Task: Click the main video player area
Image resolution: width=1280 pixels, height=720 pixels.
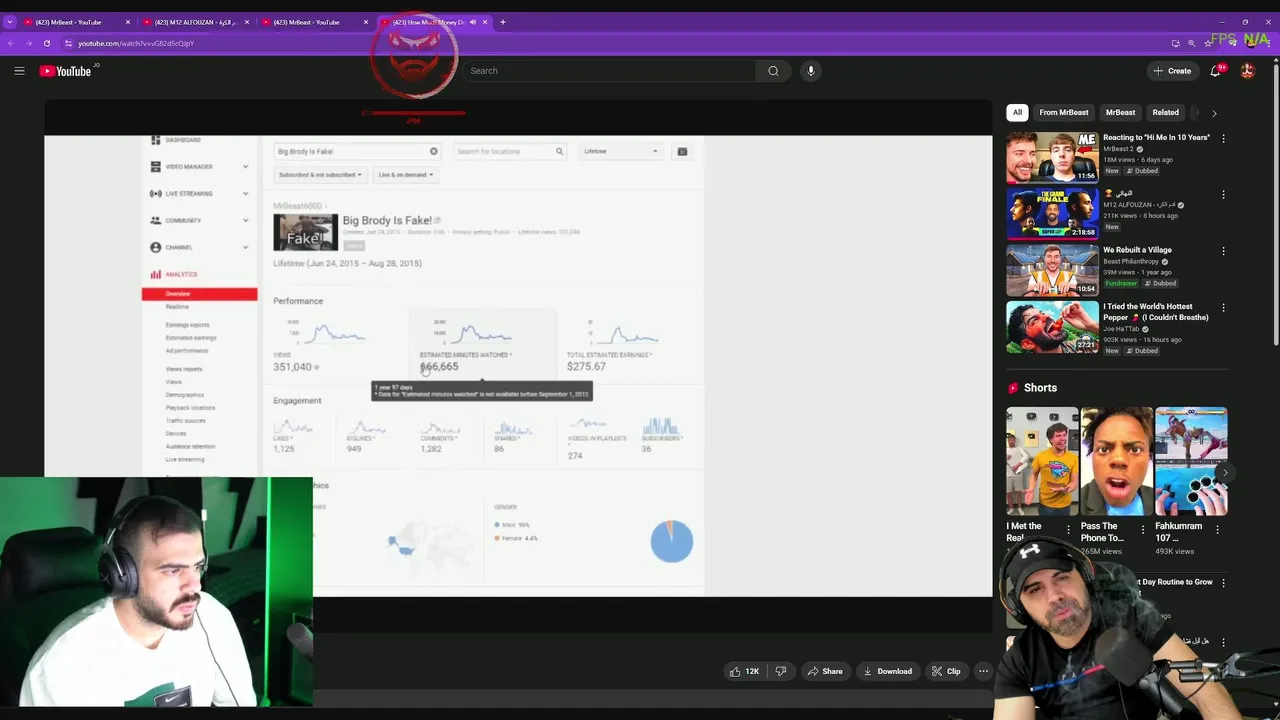Action: [x=518, y=366]
